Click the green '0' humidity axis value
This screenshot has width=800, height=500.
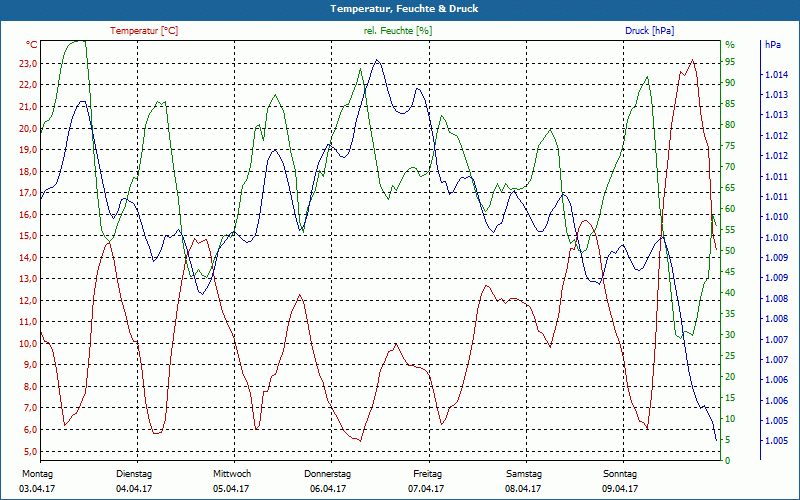[x=728, y=461]
